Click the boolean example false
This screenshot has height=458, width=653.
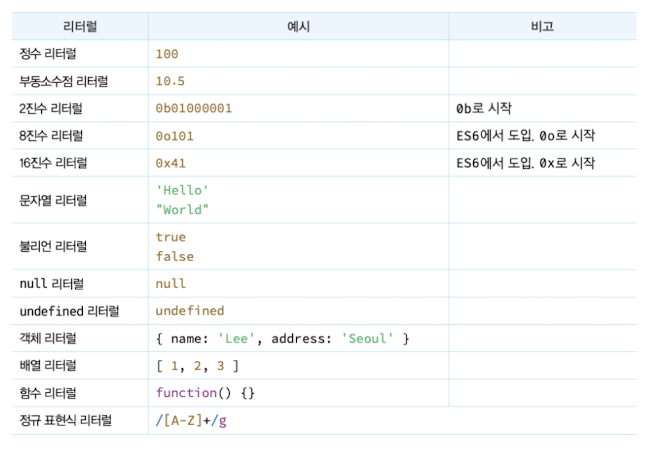[x=175, y=256]
